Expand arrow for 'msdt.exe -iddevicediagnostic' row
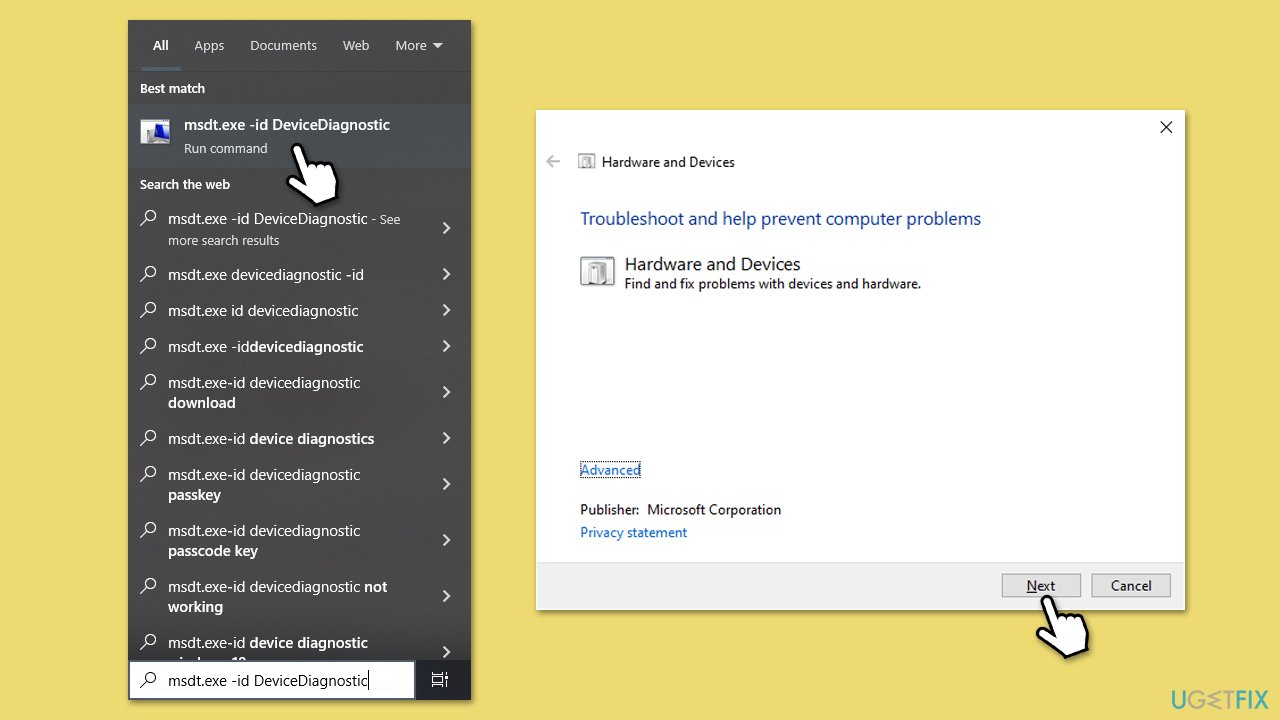The width and height of the screenshot is (1280, 720). pos(447,347)
